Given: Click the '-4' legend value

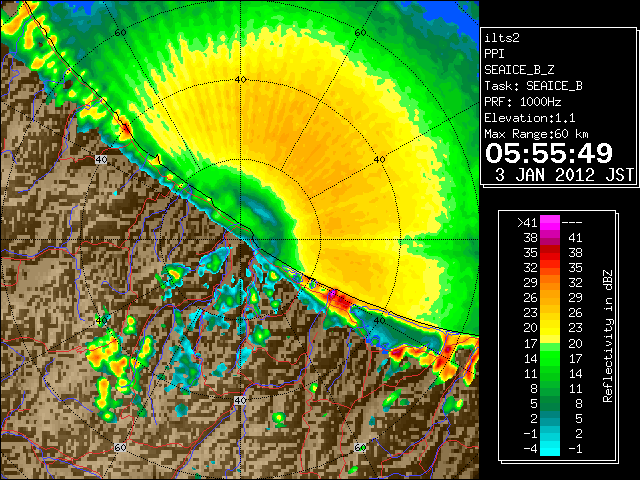Looking at the screenshot, I should [x=530, y=449].
